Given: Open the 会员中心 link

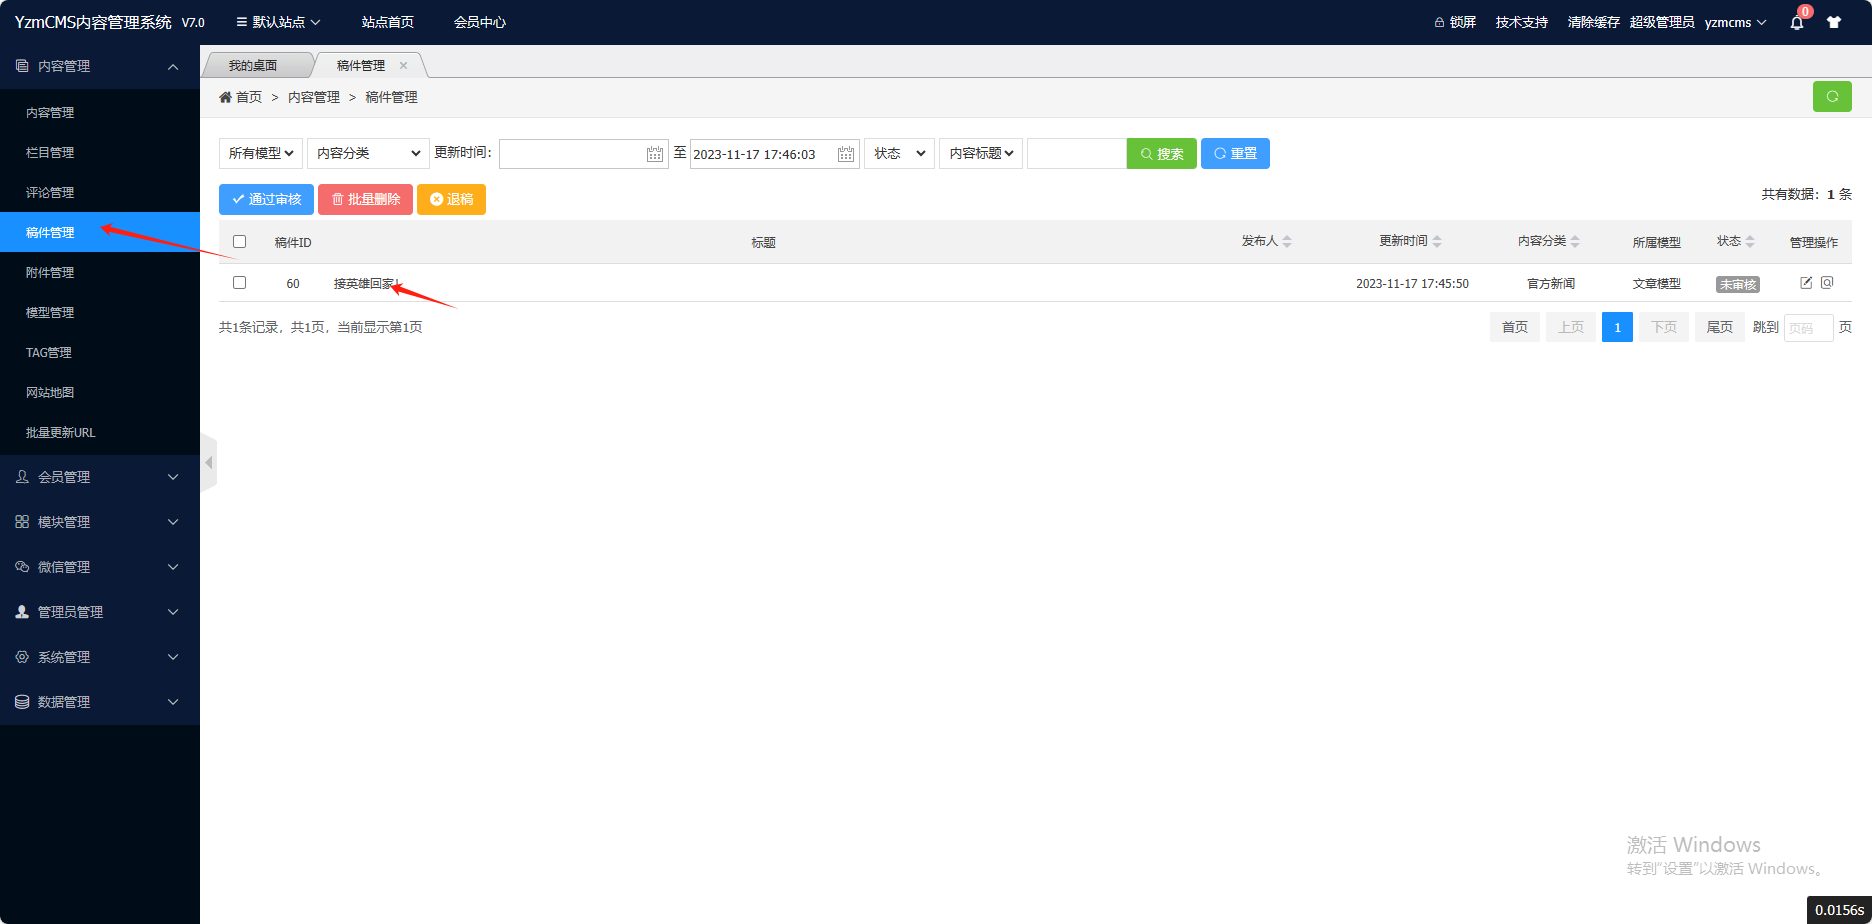Looking at the screenshot, I should [x=480, y=22].
